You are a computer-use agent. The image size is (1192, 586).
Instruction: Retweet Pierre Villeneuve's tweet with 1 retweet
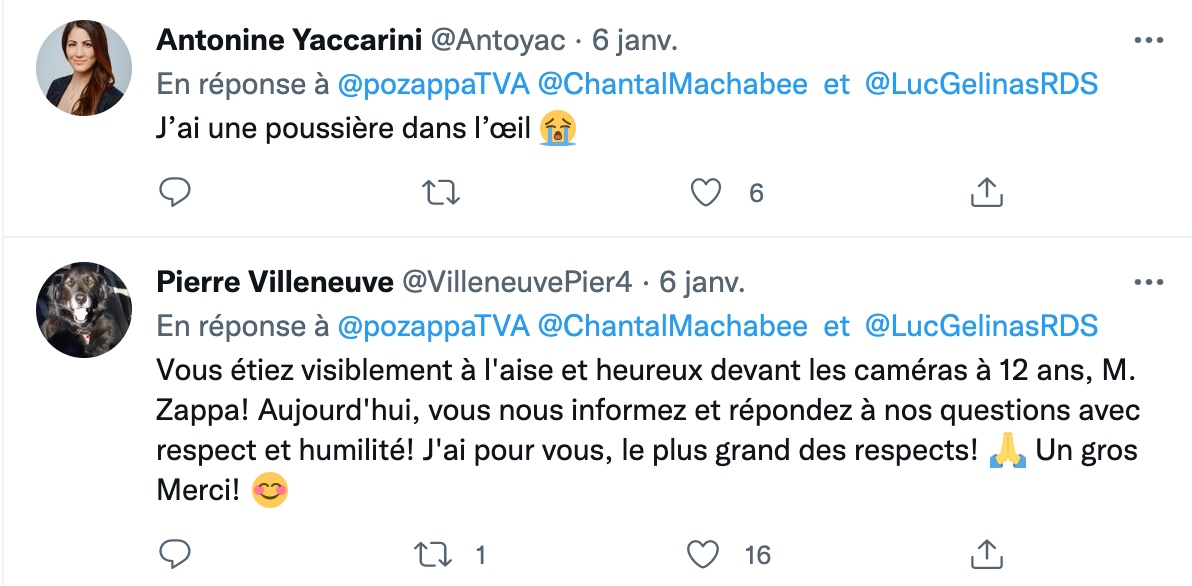pos(432,555)
